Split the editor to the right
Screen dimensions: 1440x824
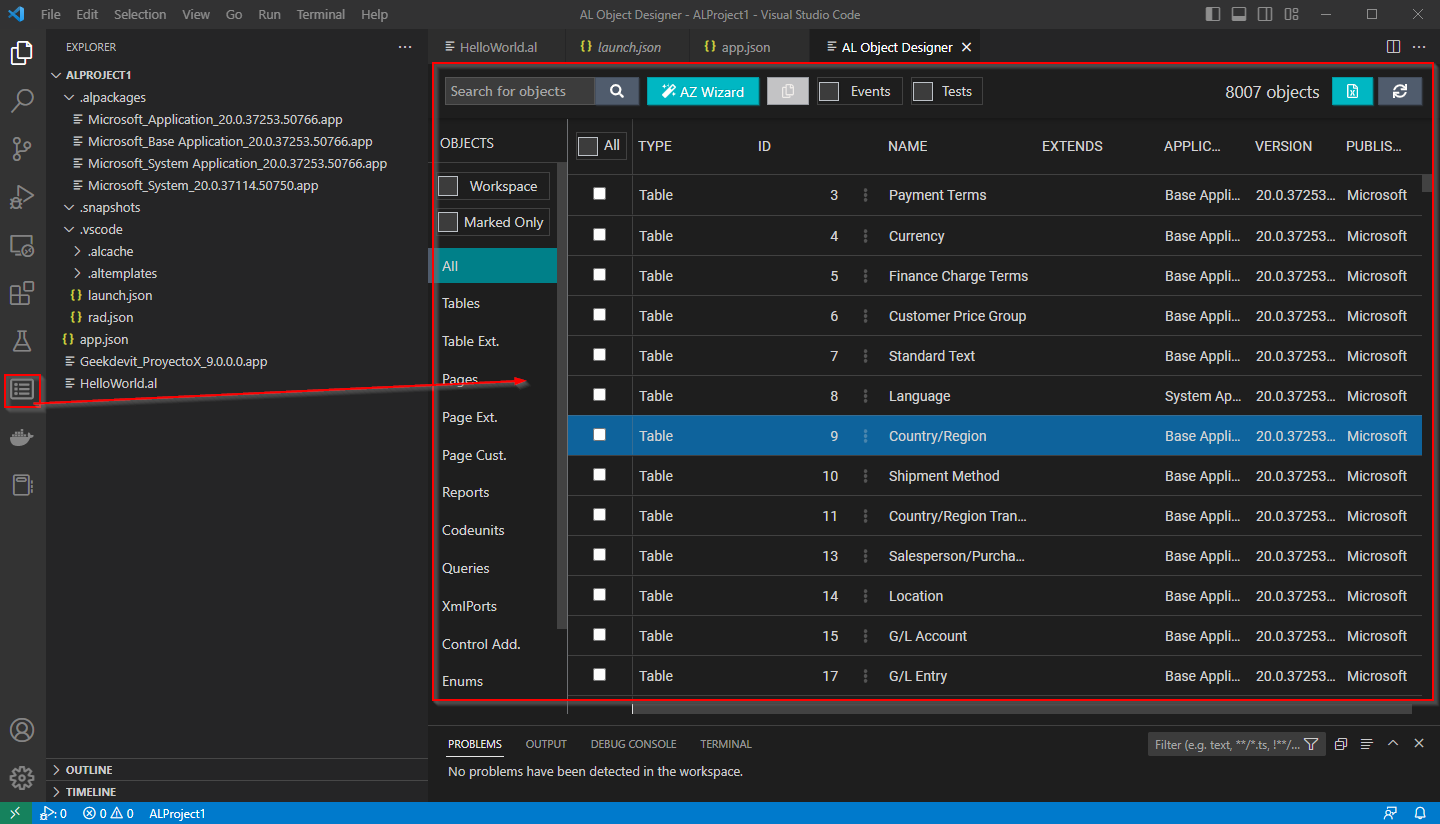[x=1394, y=46]
